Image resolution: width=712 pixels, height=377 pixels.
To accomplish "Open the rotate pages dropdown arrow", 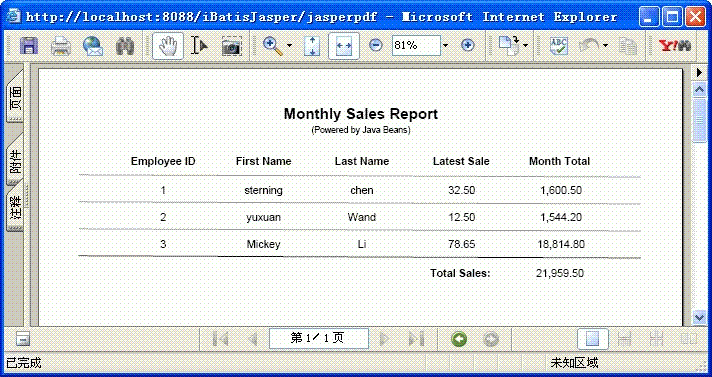I will click(525, 45).
